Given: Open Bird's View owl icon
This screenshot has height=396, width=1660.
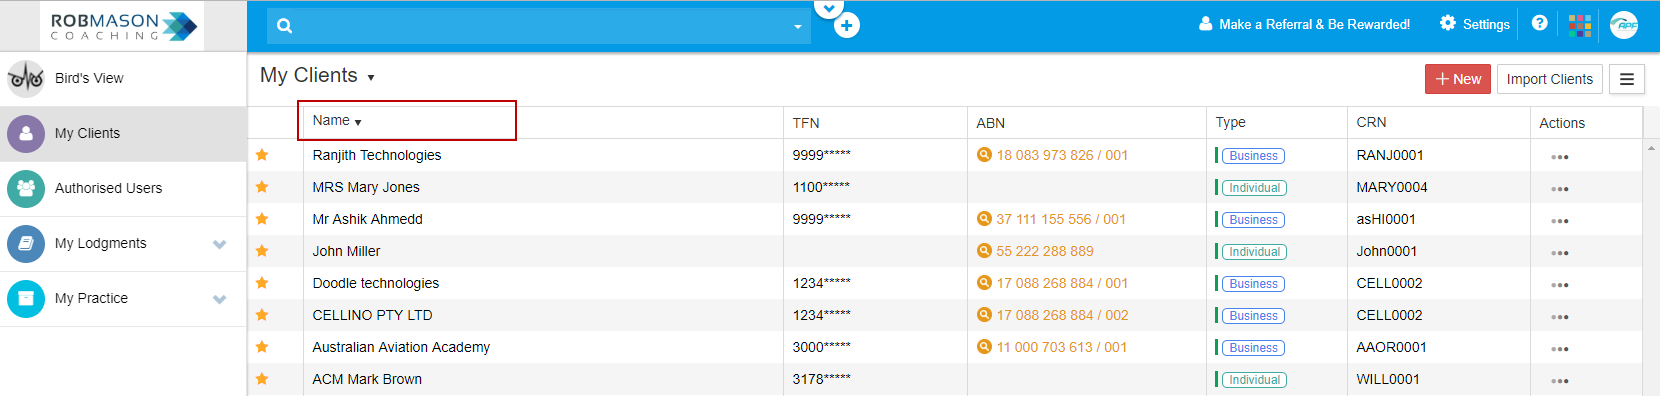Looking at the screenshot, I should [x=26, y=78].
